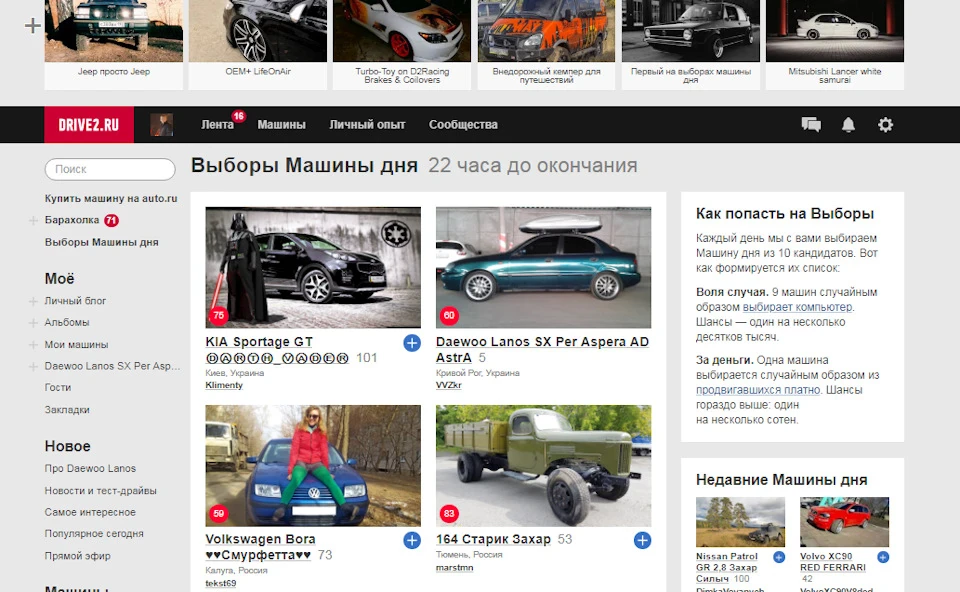The height and width of the screenshot is (592, 960).
Task: Open the Volkswagen Bora title link
Action: coord(260,547)
